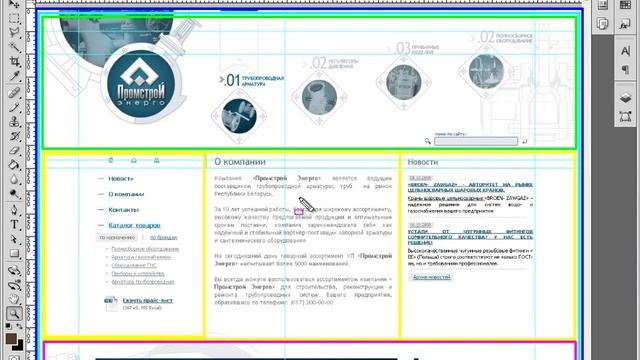Click the price-list download link in the mockup
Image resolution: width=640 pixels, height=360 pixels.
click(x=148, y=300)
